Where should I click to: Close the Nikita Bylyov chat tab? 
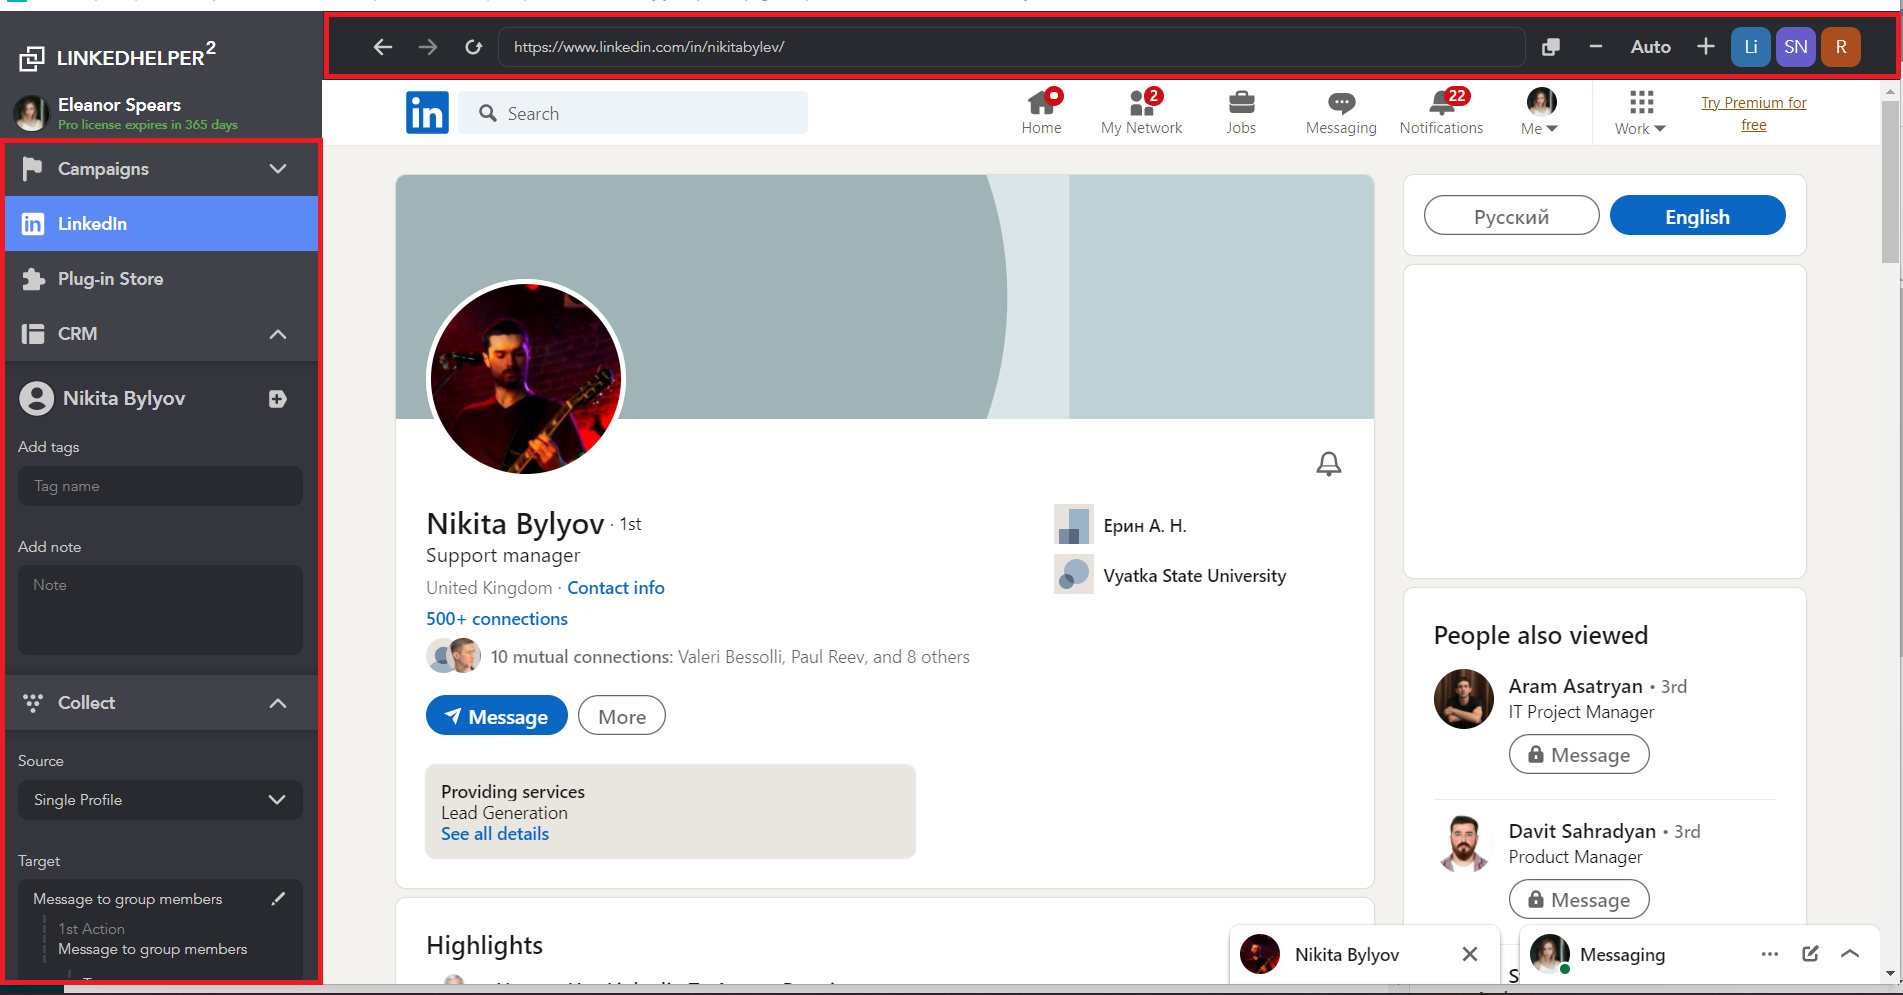(x=1469, y=954)
